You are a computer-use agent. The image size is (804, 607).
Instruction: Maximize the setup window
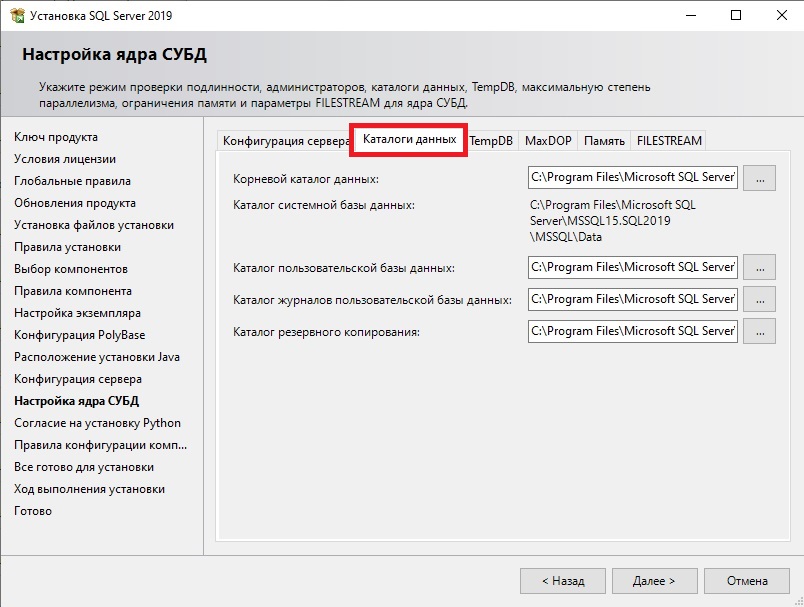coord(736,15)
